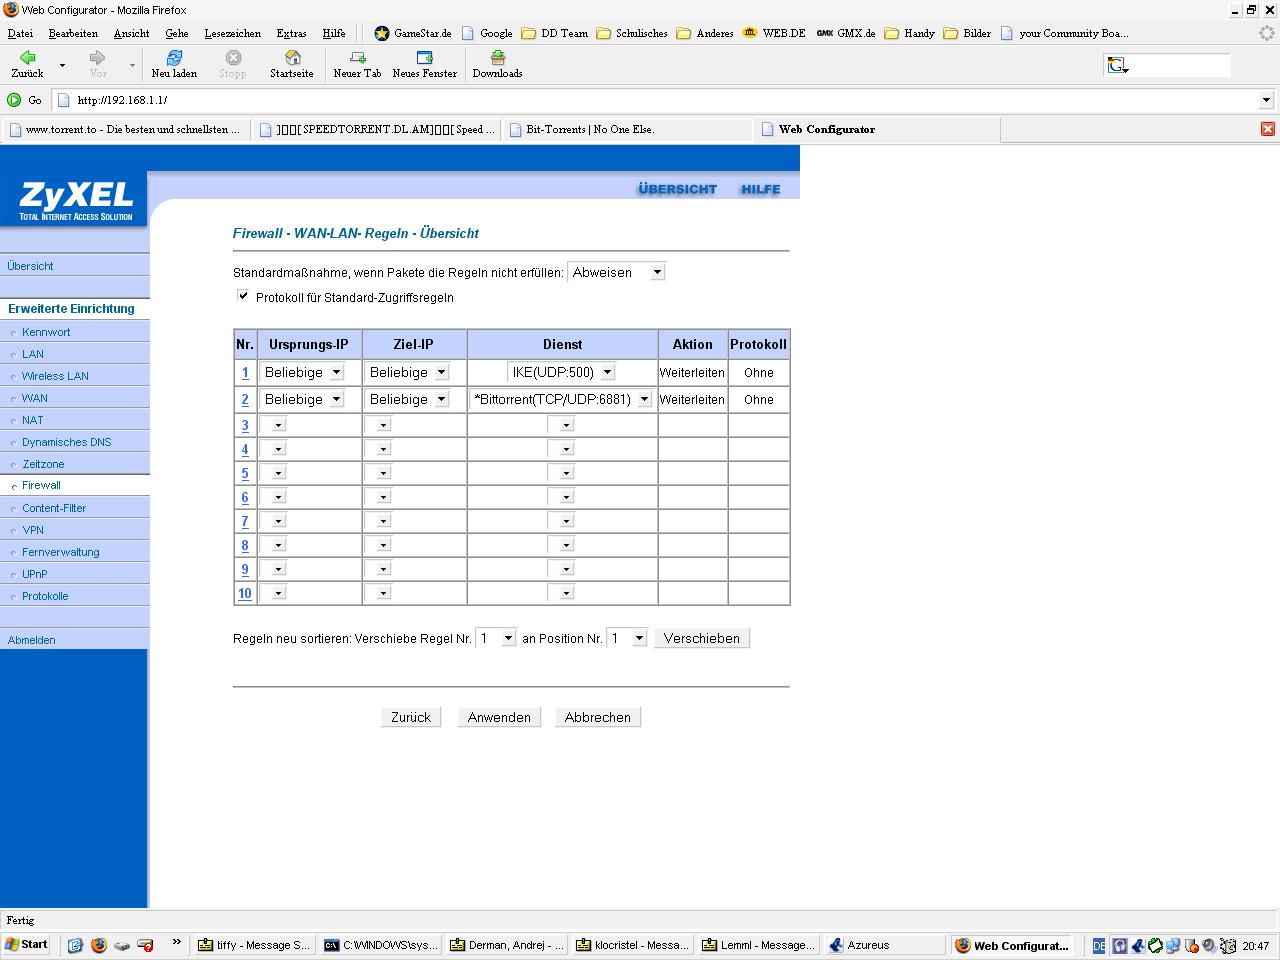
Task: Click the Verschieben button
Action: click(x=701, y=638)
